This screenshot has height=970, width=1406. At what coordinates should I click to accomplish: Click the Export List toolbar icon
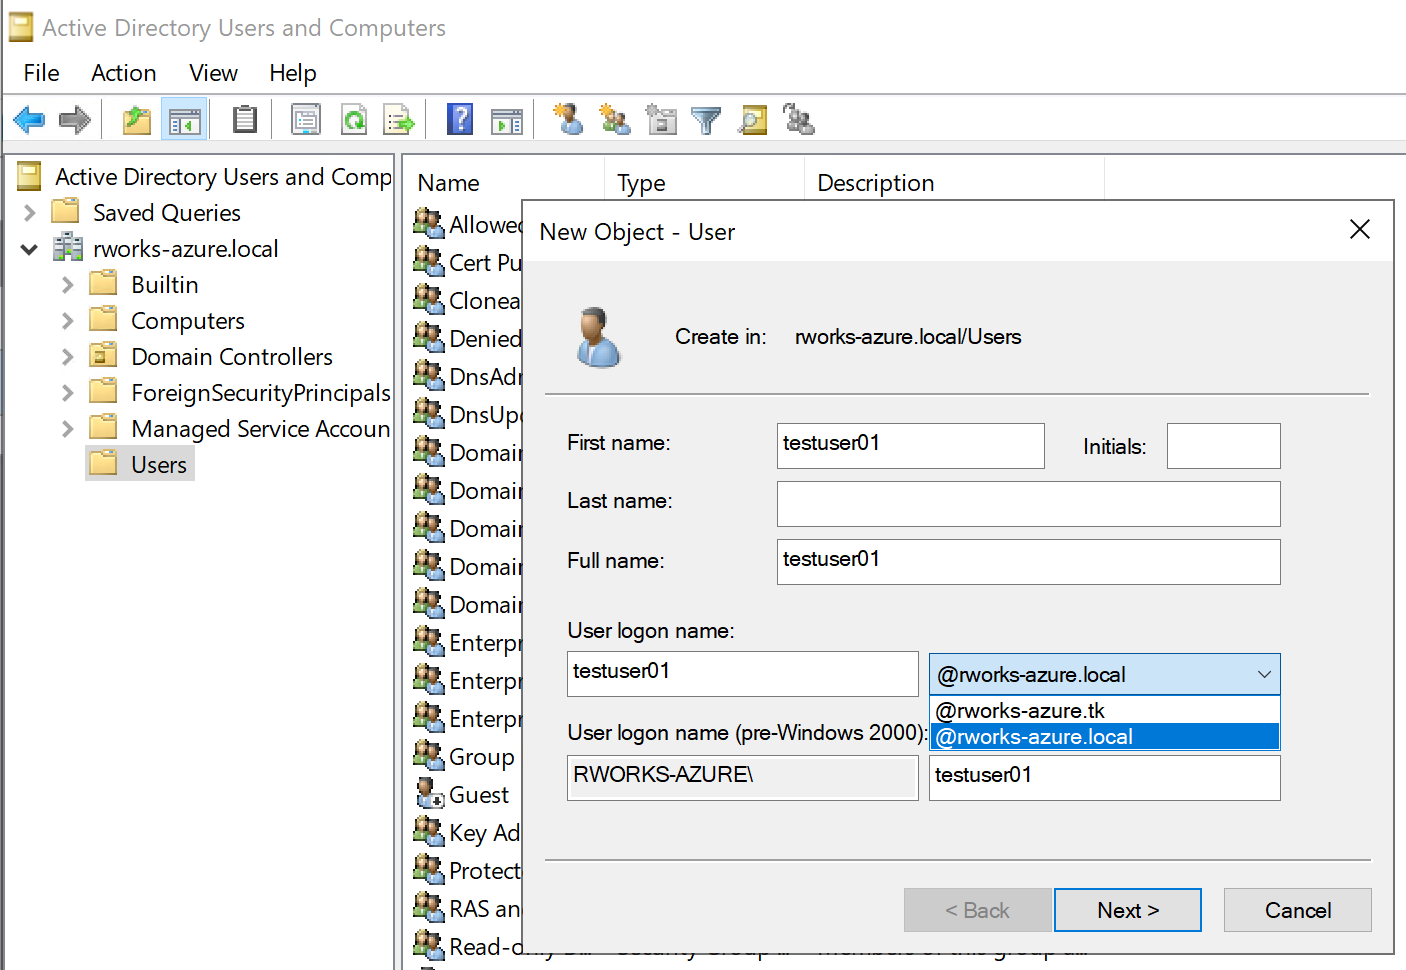coord(400,121)
